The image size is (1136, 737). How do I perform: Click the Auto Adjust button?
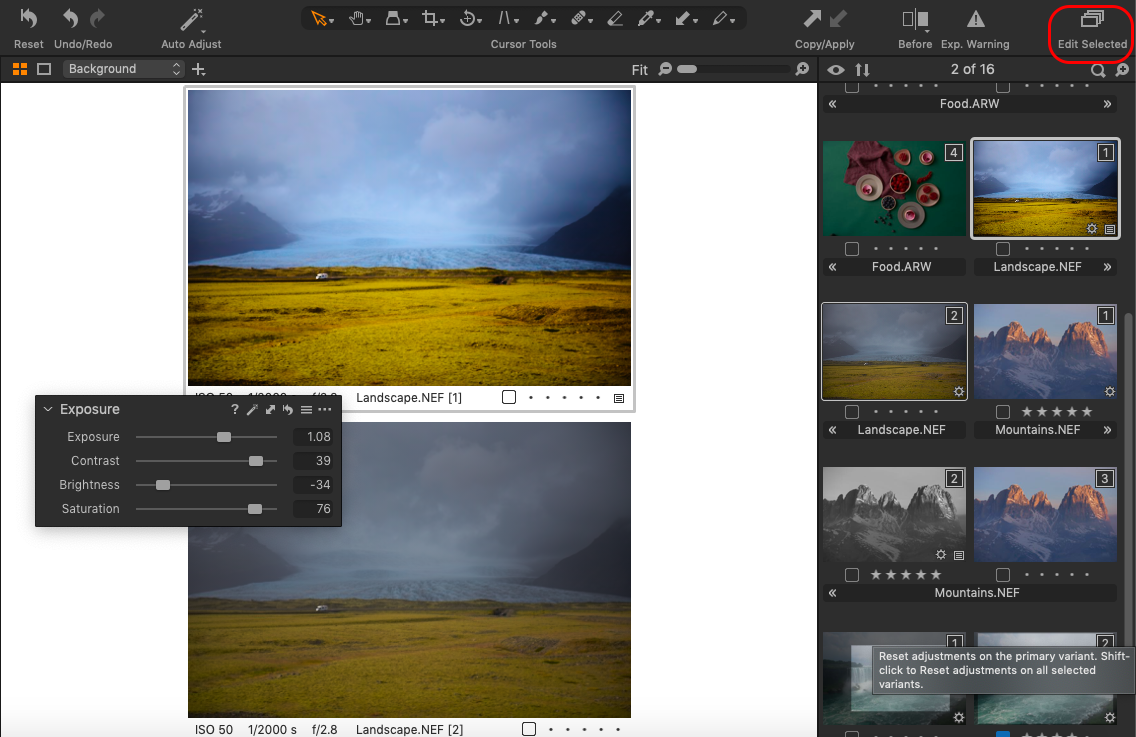[191, 29]
